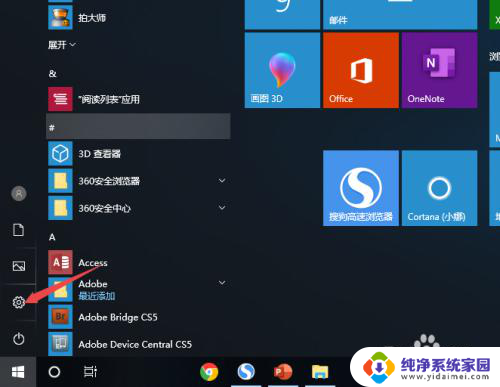Open the 画图 3D tile

pos(282,70)
